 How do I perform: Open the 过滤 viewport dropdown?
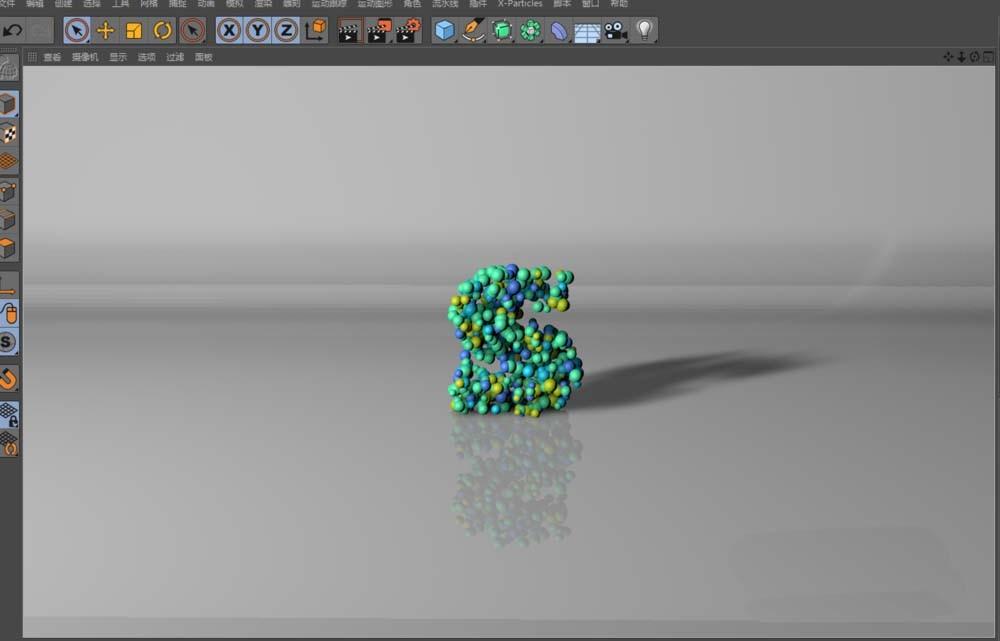174,57
